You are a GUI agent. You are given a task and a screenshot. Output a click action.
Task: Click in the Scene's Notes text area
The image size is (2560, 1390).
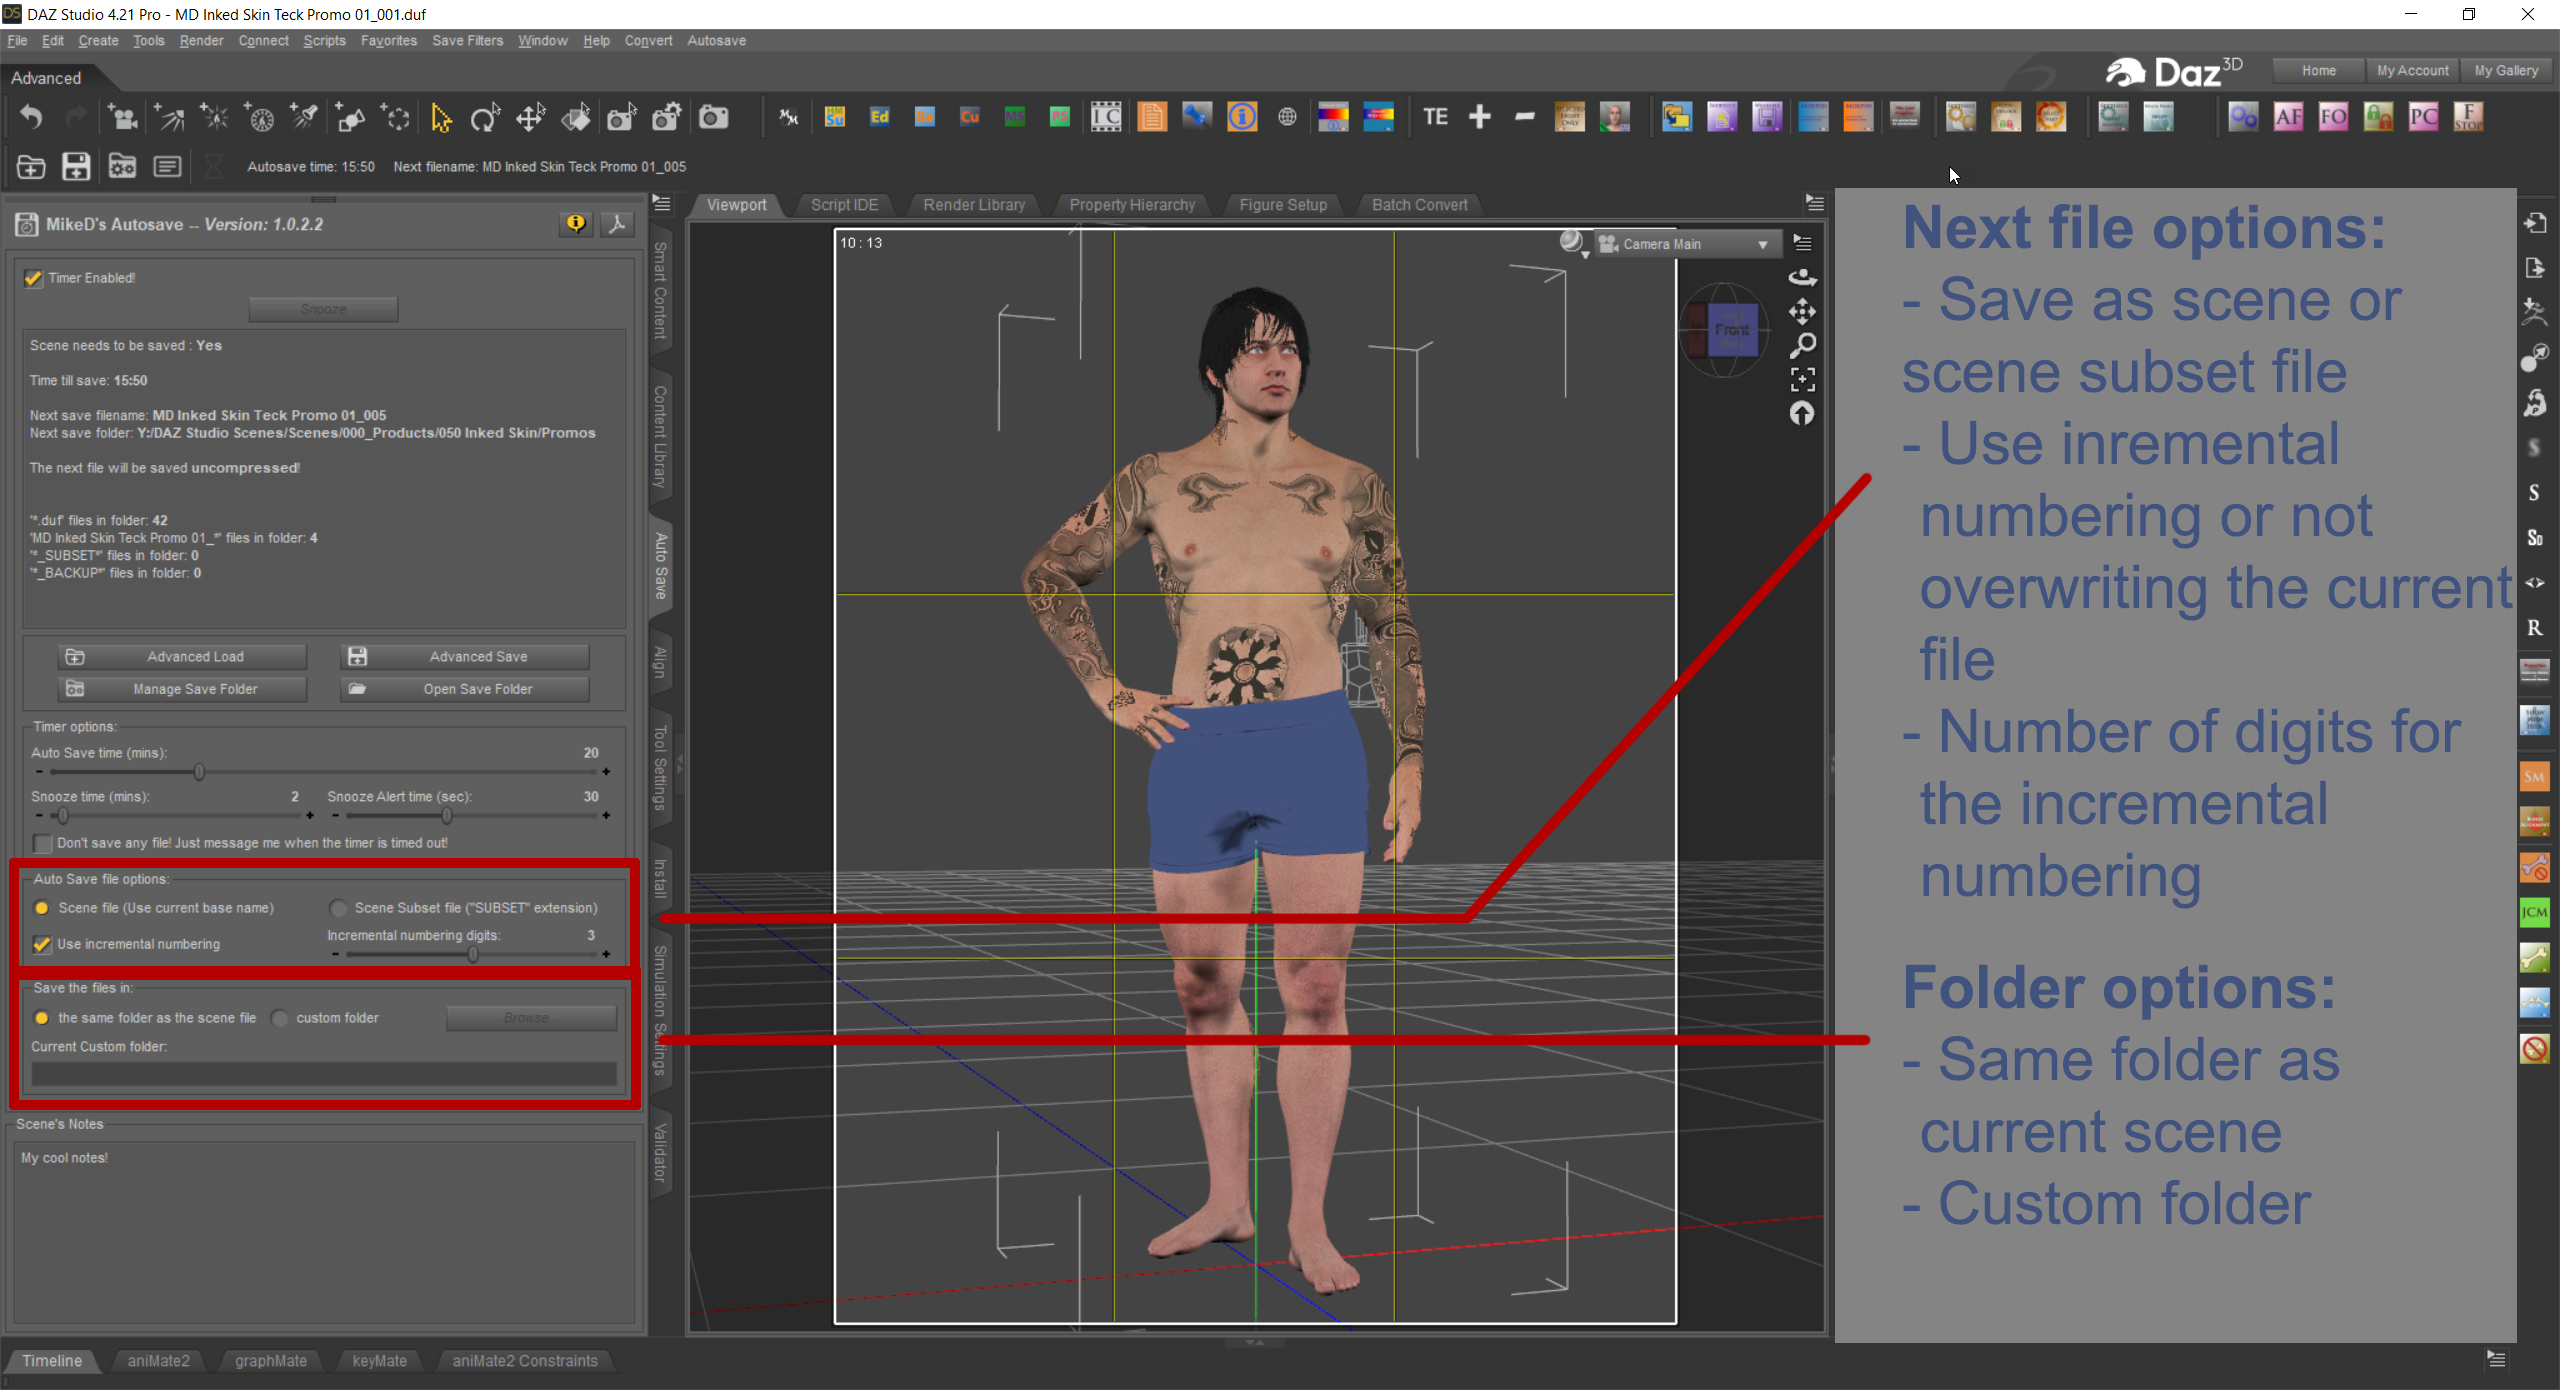click(x=324, y=1232)
